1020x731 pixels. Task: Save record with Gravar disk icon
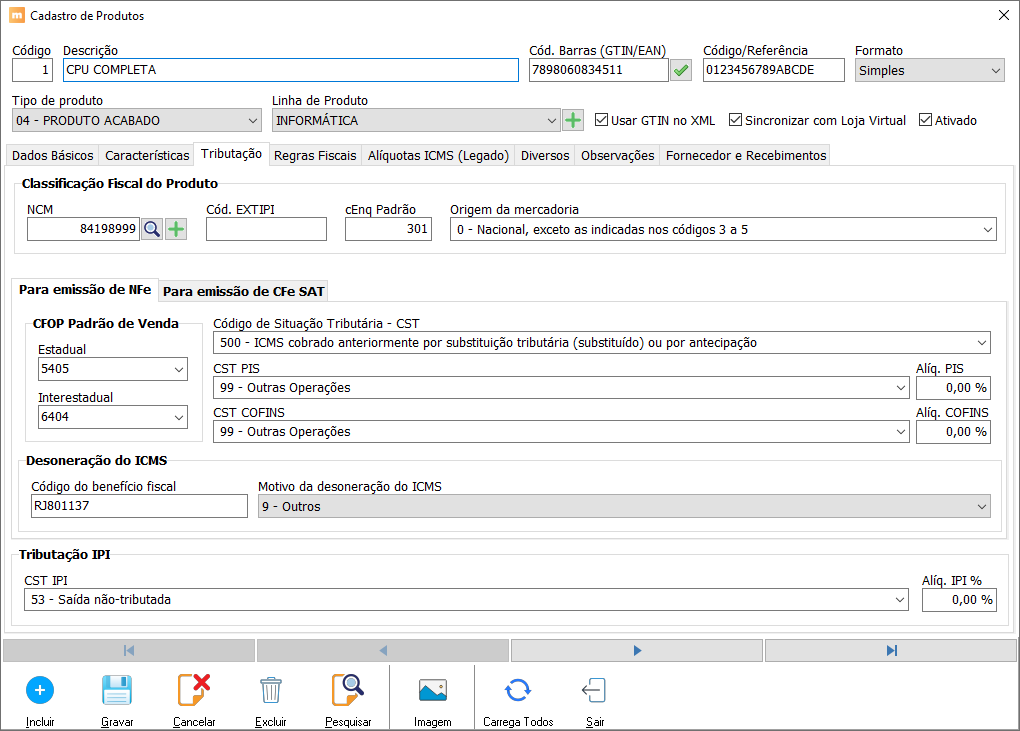point(117,690)
